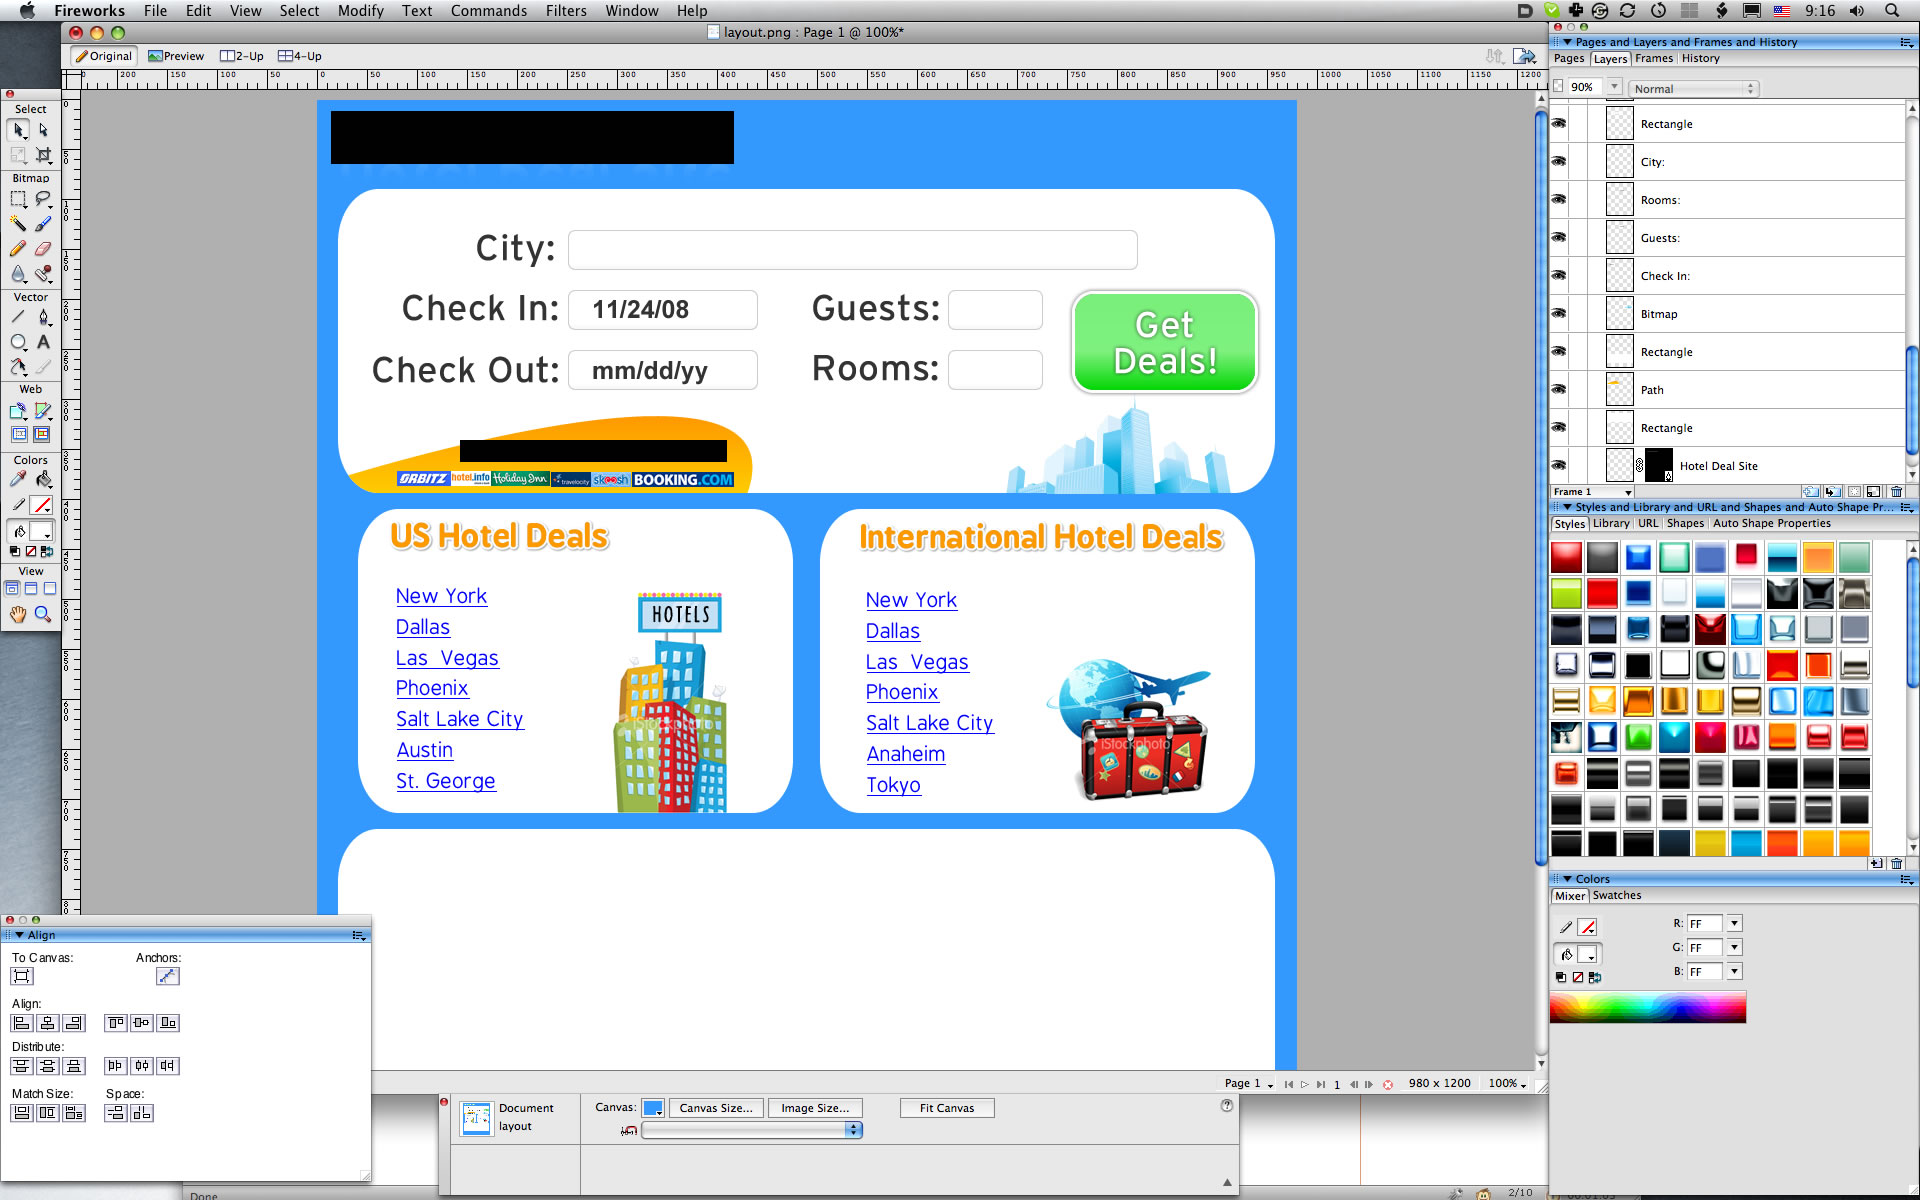This screenshot has width=1920, height=1200.
Task: Hide the Bitmap layer
Action: 1558,313
